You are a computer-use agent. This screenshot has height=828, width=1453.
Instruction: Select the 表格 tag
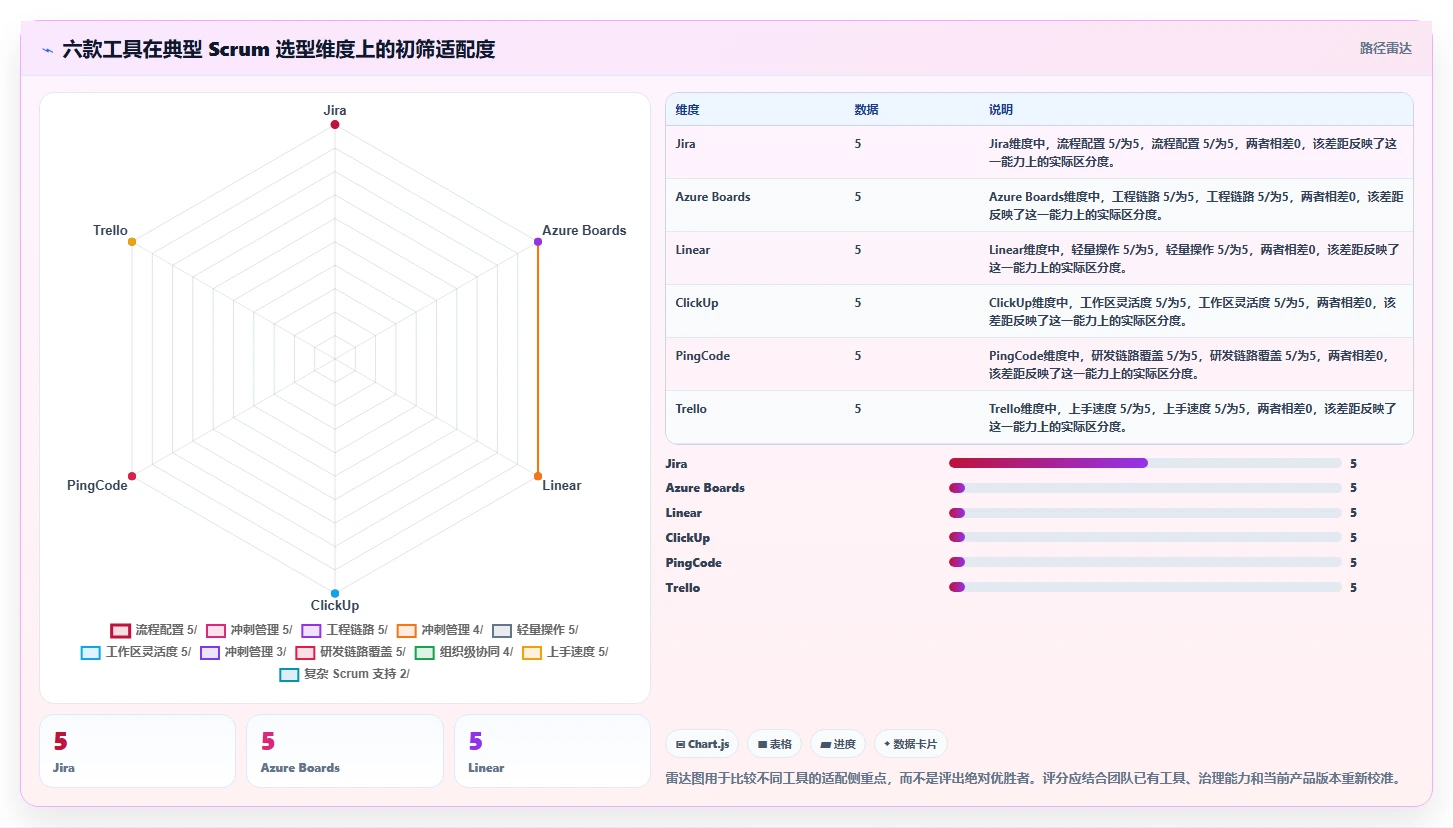click(775, 744)
